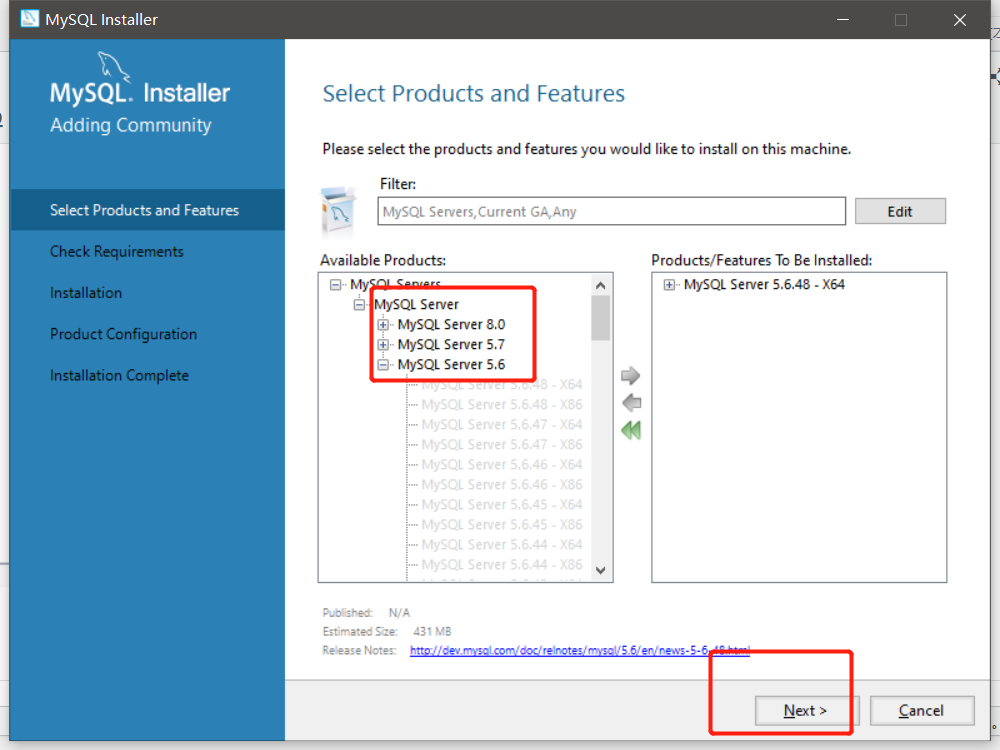
Task: Select MySQL Server 8.0 tree item
Action: coord(451,325)
